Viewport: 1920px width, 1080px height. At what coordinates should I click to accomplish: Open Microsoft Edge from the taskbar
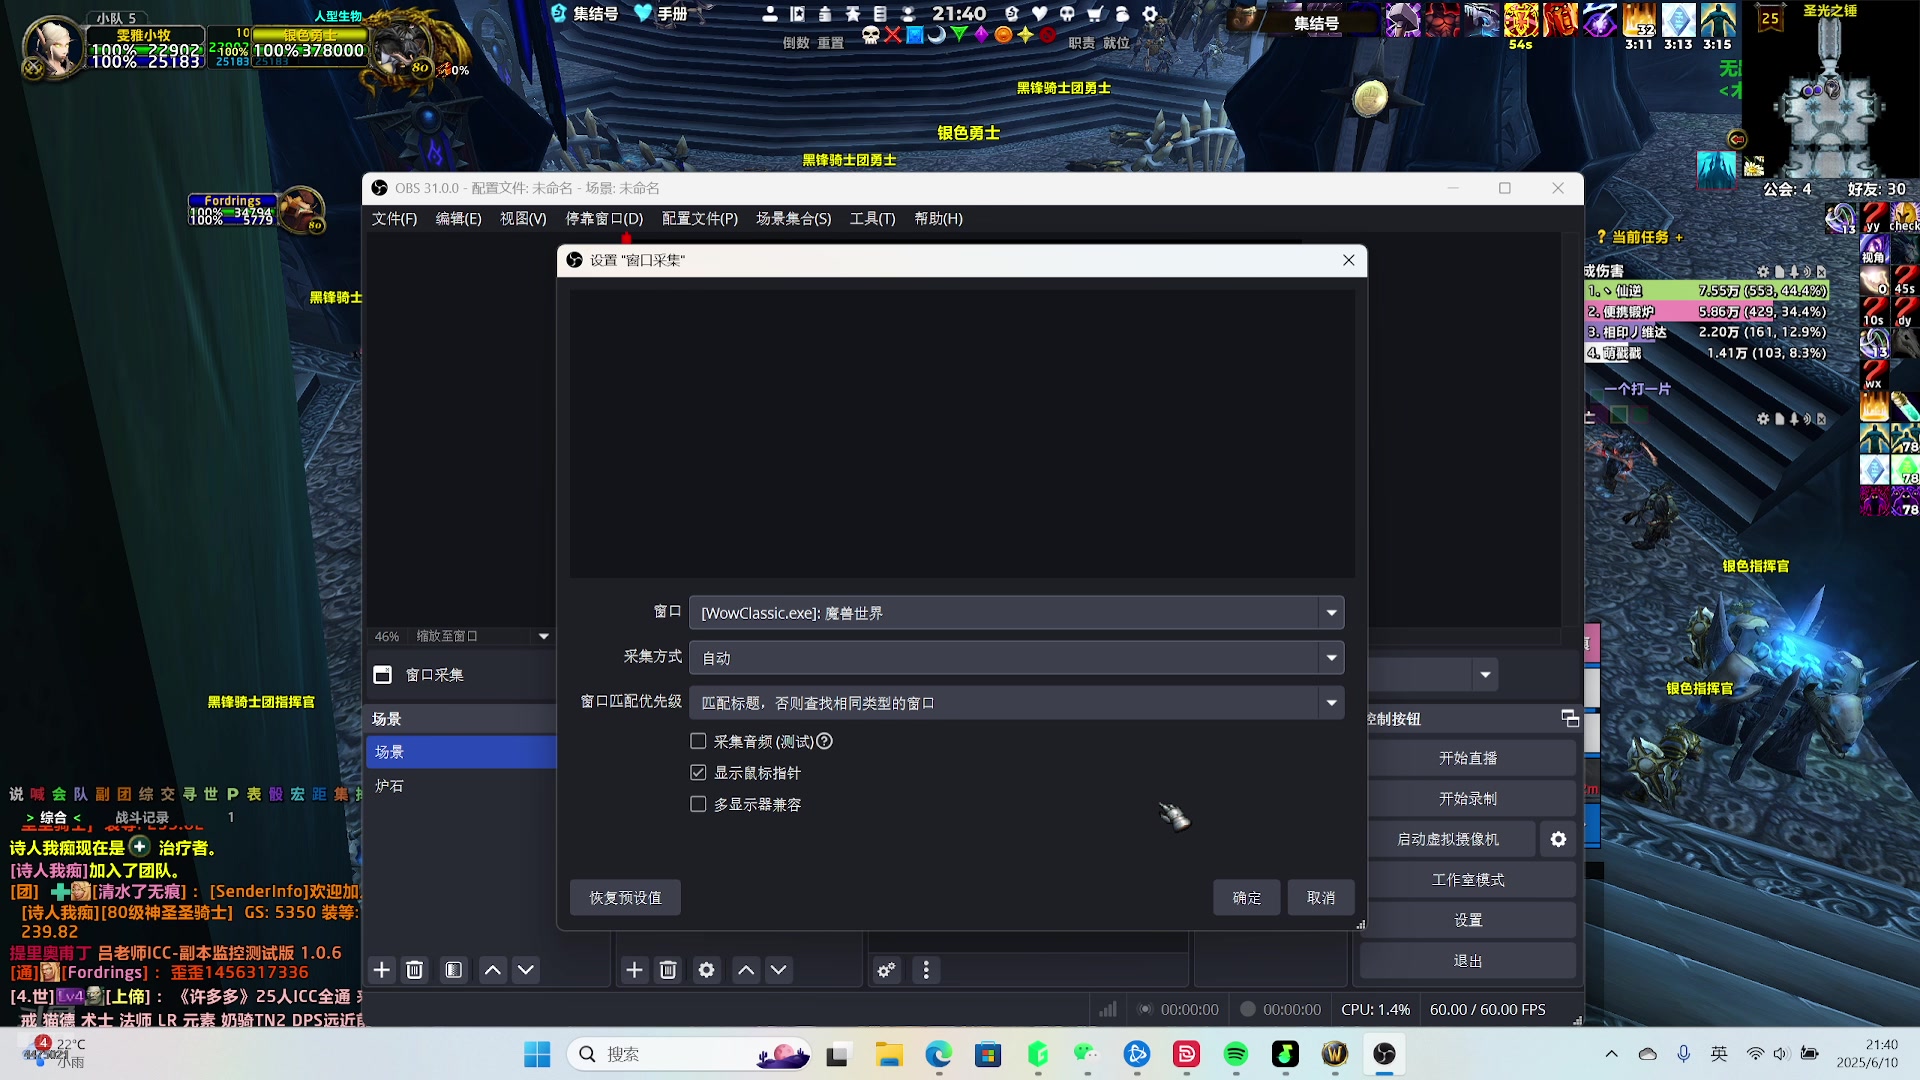pos(938,1054)
